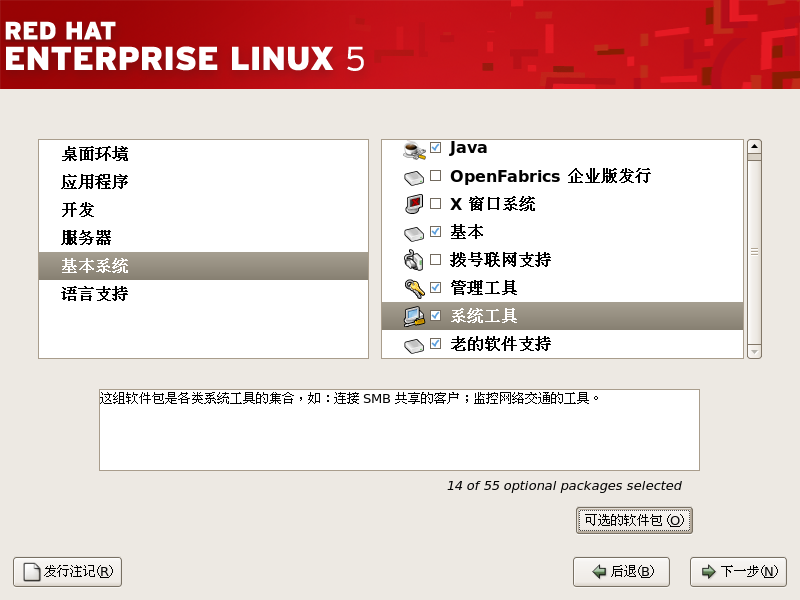Click the 老的软件支持 drive icon
This screenshot has width=800, height=600.
(x=414, y=346)
